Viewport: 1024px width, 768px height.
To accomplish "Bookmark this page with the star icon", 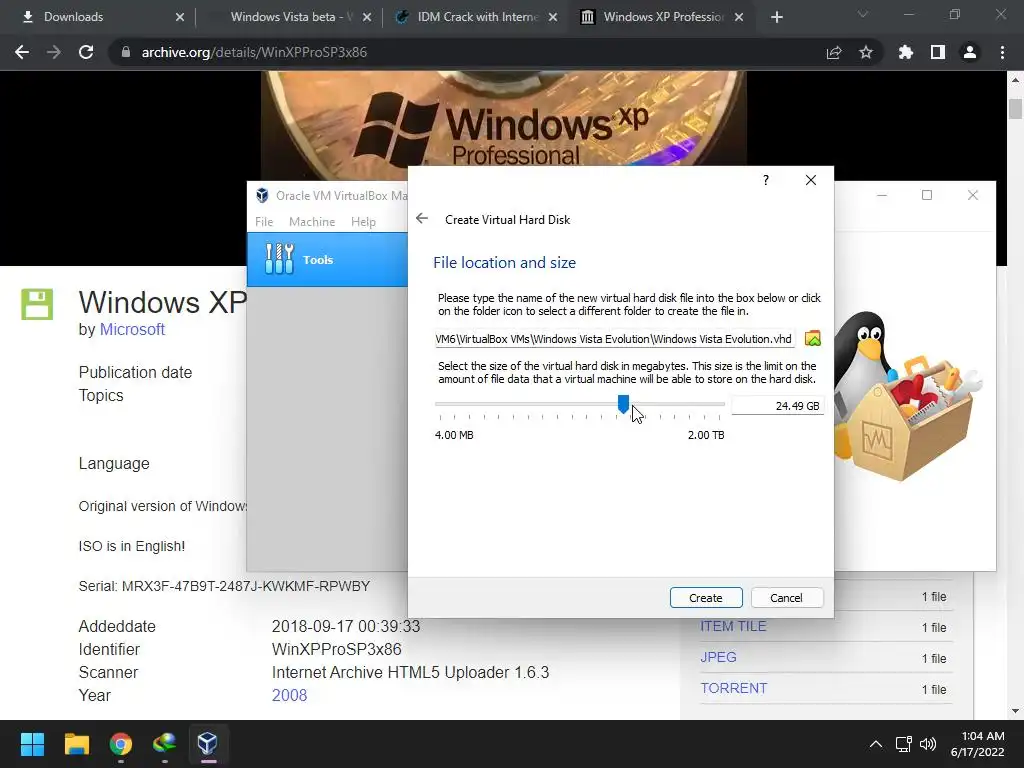I will point(866,52).
